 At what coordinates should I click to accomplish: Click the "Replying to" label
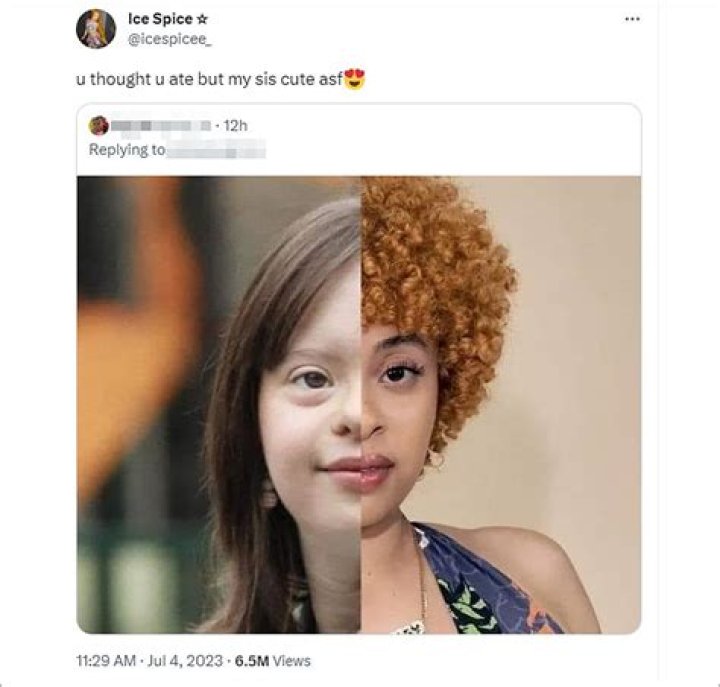pos(127,150)
